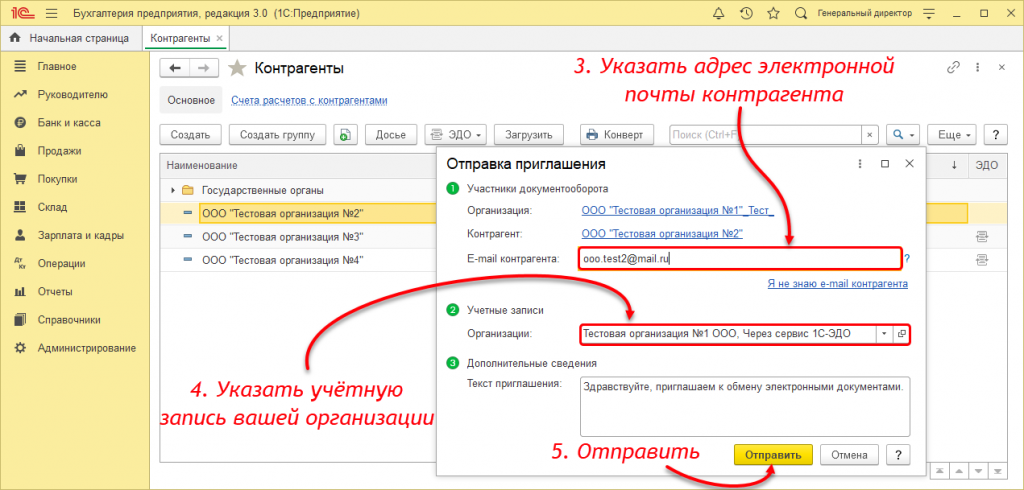The width and height of the screenshot is (1024, 490).
Task: Open form options three-dots menu
Action: pos(978,67)
